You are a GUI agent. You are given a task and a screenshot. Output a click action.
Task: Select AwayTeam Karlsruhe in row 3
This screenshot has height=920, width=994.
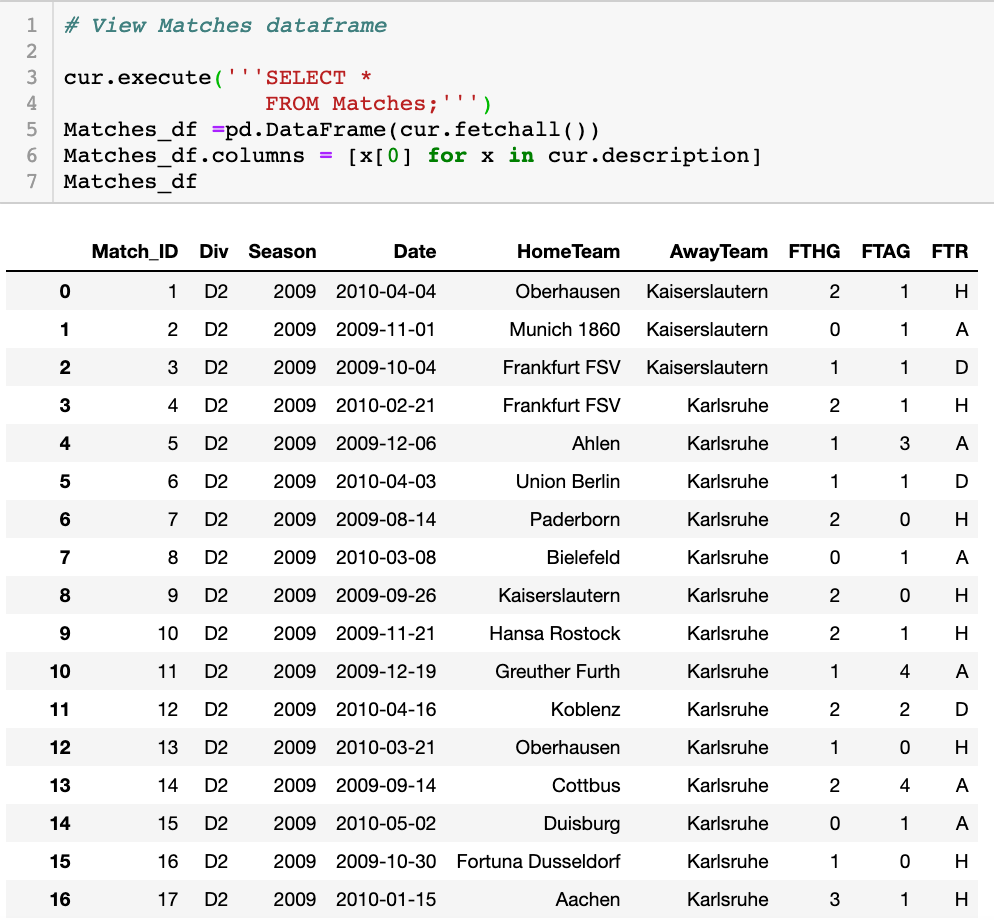pos(728,406)
